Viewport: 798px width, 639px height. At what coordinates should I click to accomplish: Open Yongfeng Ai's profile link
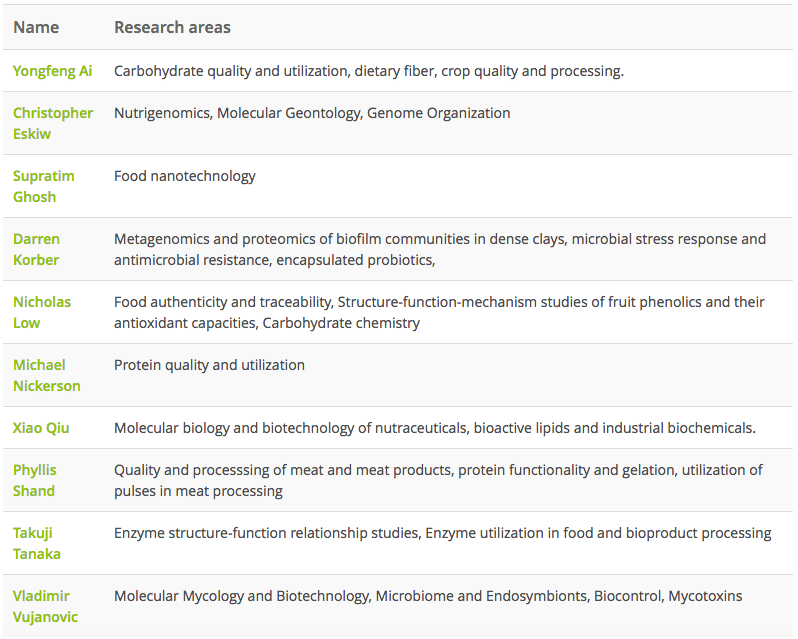(x=52, y=71)
